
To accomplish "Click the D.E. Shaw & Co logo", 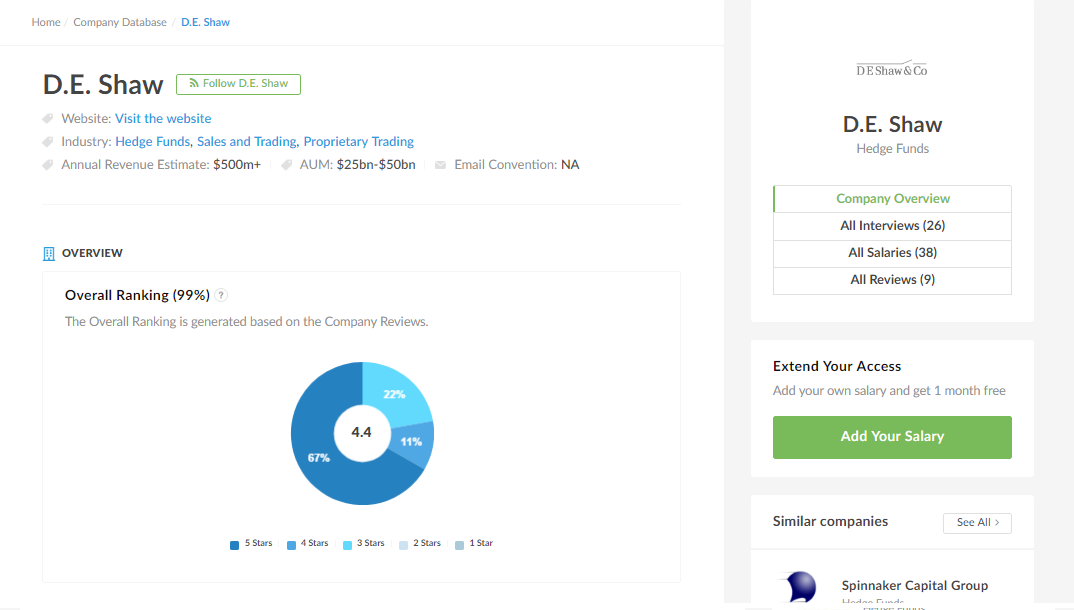I will pyautogui.click(x=892, y=70).
